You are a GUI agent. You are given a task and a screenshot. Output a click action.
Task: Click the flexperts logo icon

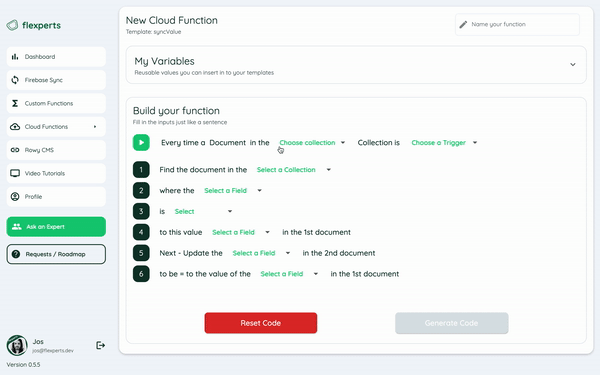pos(12,25)
